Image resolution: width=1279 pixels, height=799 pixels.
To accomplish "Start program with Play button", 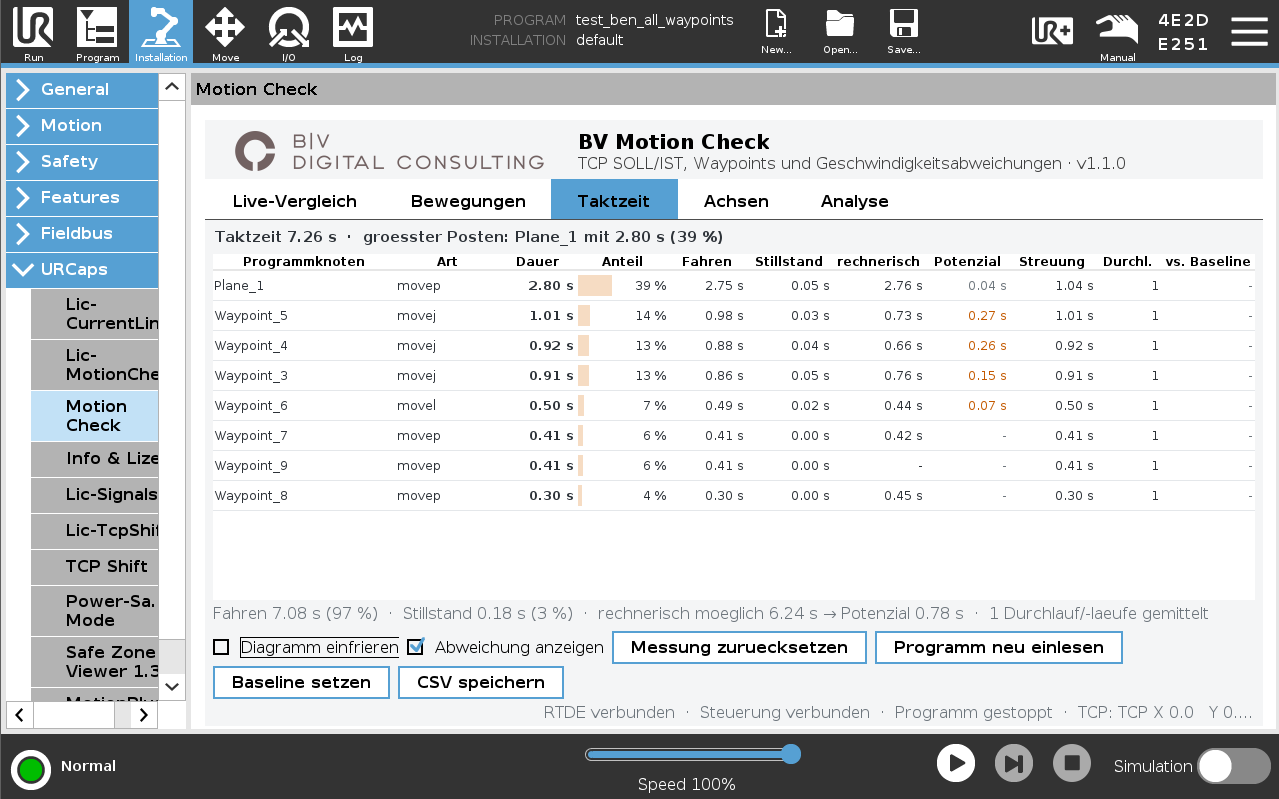I will 956,764.
